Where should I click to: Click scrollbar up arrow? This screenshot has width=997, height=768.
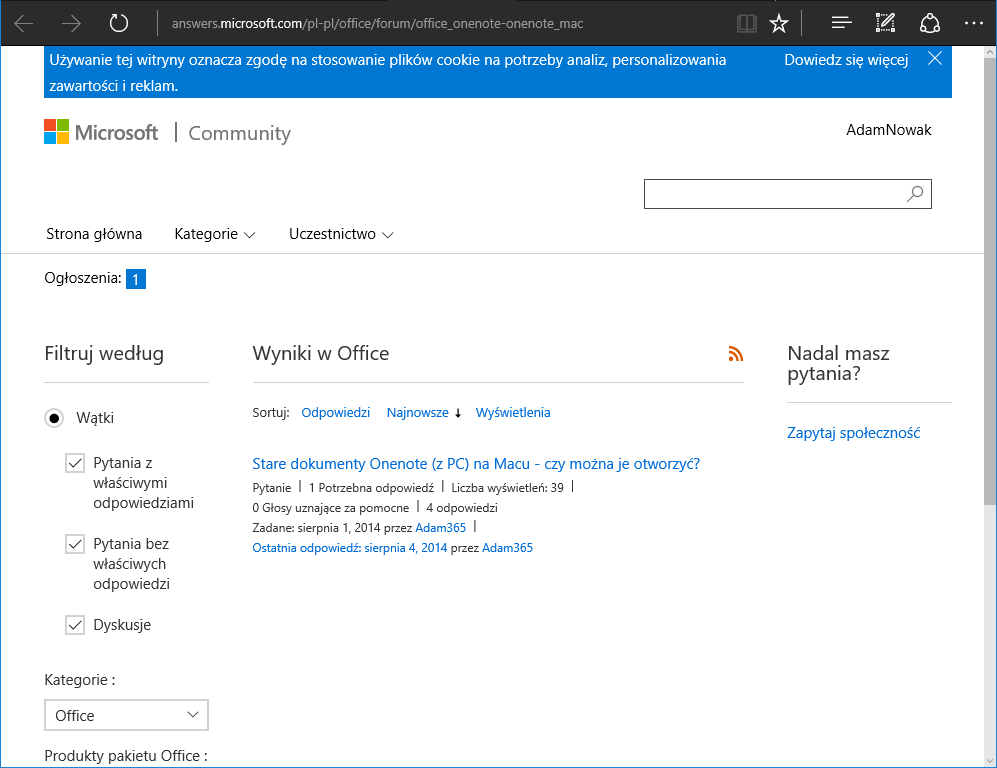pos(990,51)
